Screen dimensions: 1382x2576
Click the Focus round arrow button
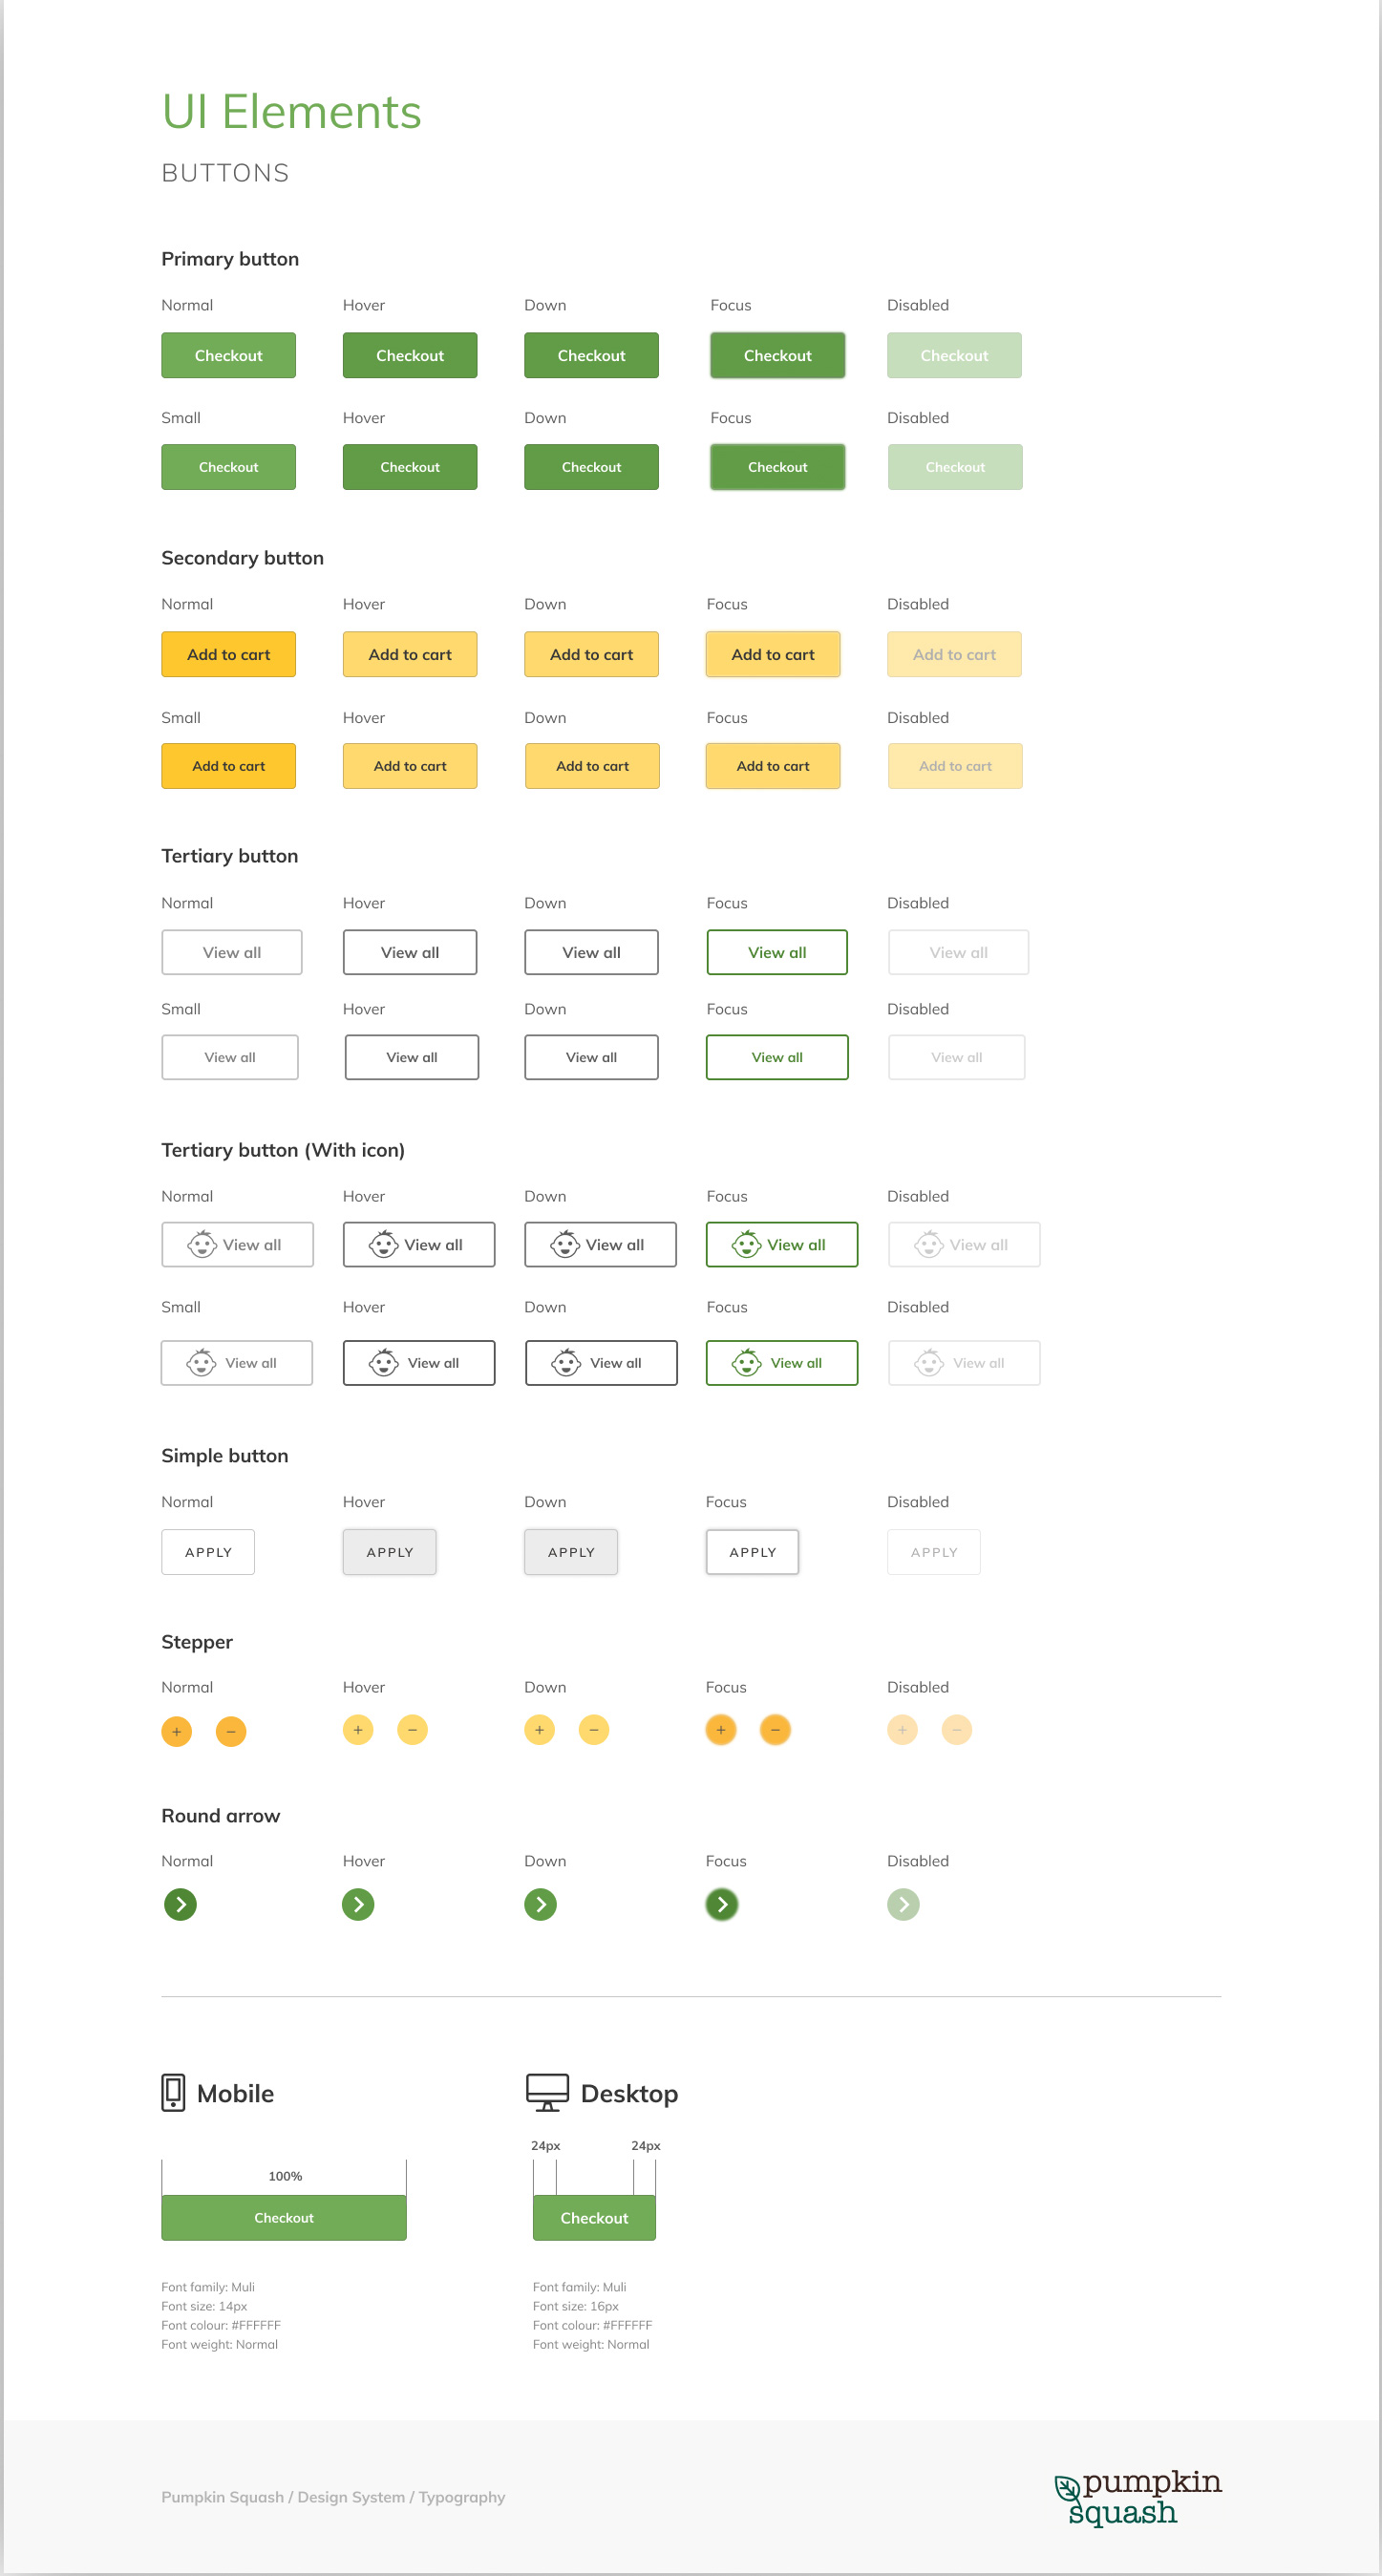722,1904
